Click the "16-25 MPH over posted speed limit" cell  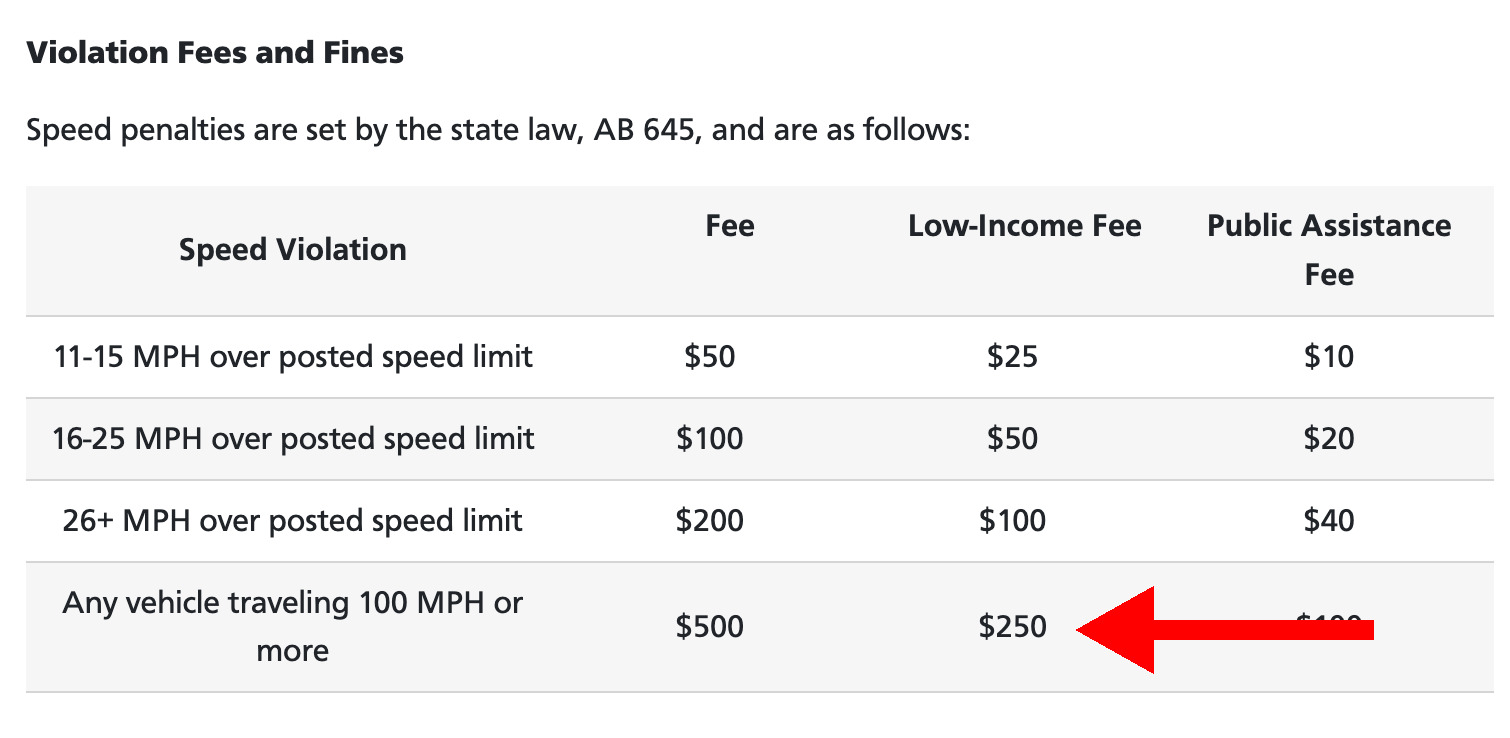coord(293,438)
